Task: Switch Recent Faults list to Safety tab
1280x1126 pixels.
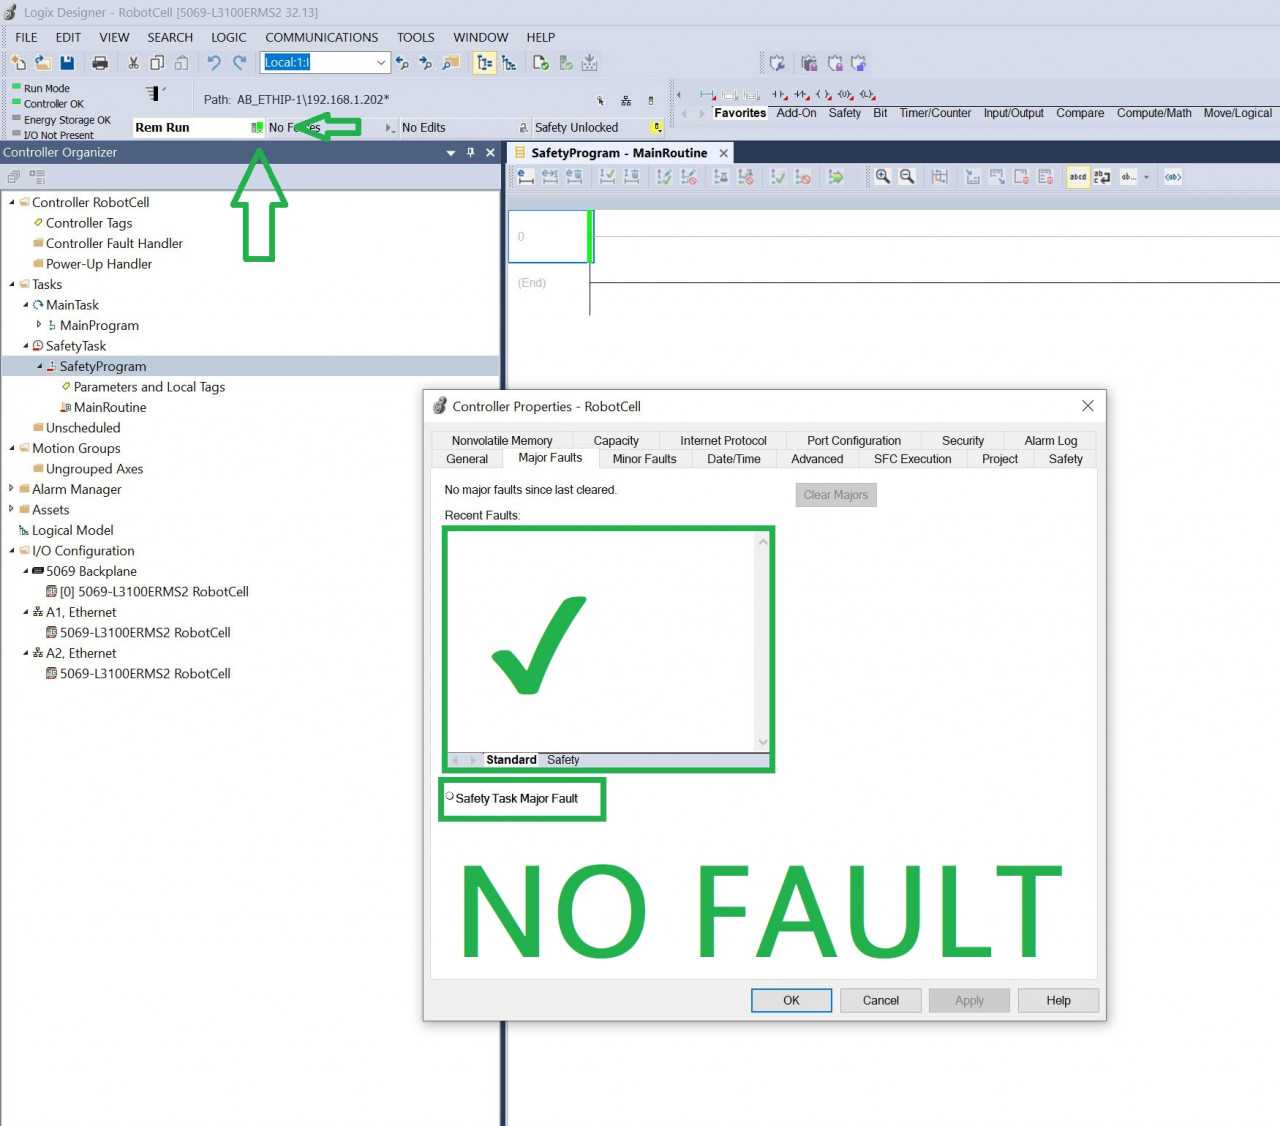Action: pyautogui.click(x=563, y=760)
